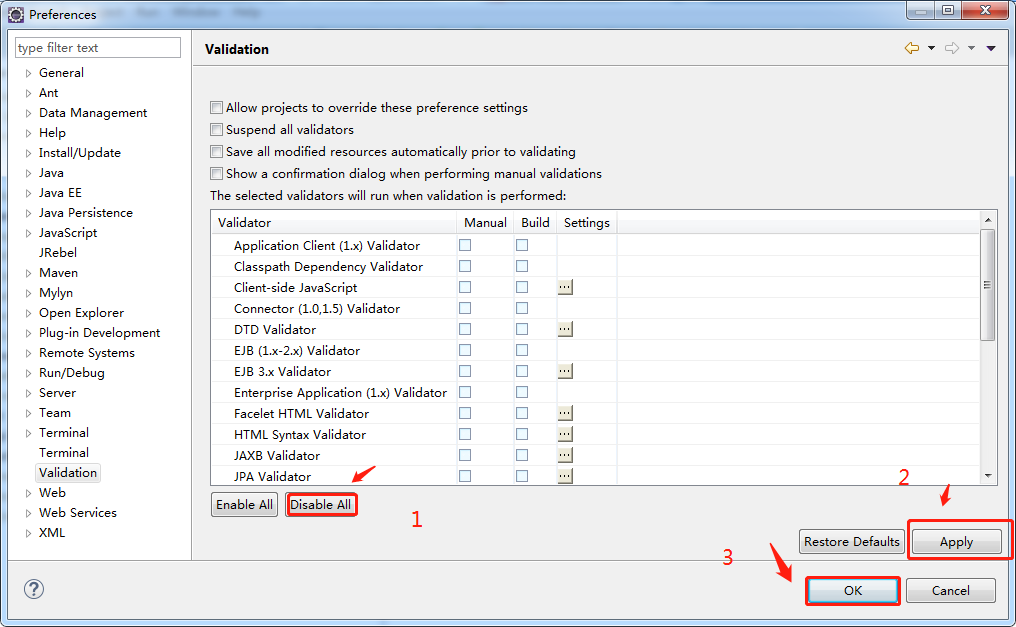Expand the Java EE tree node
The image size is (1016, 627).
[x=29, y=193]
